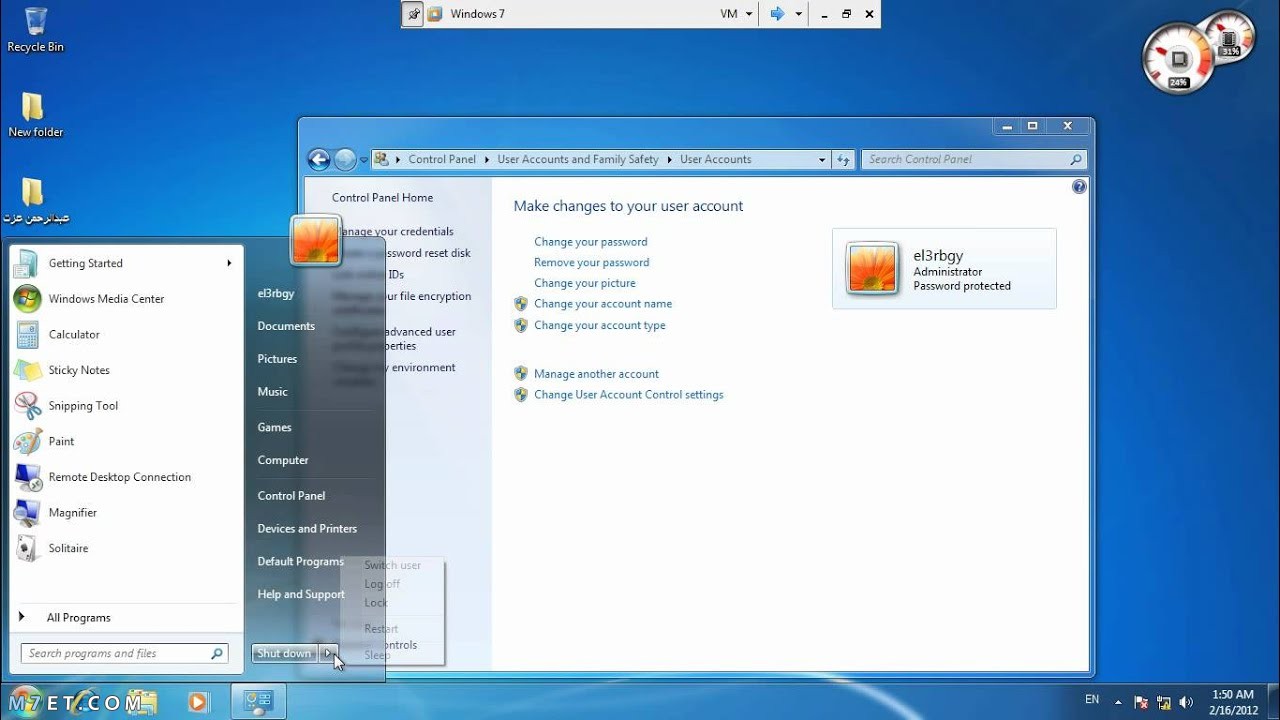Click Windows Media Player taskbar icon
This screenshot has height=720, width=1280.
point(198,702)
